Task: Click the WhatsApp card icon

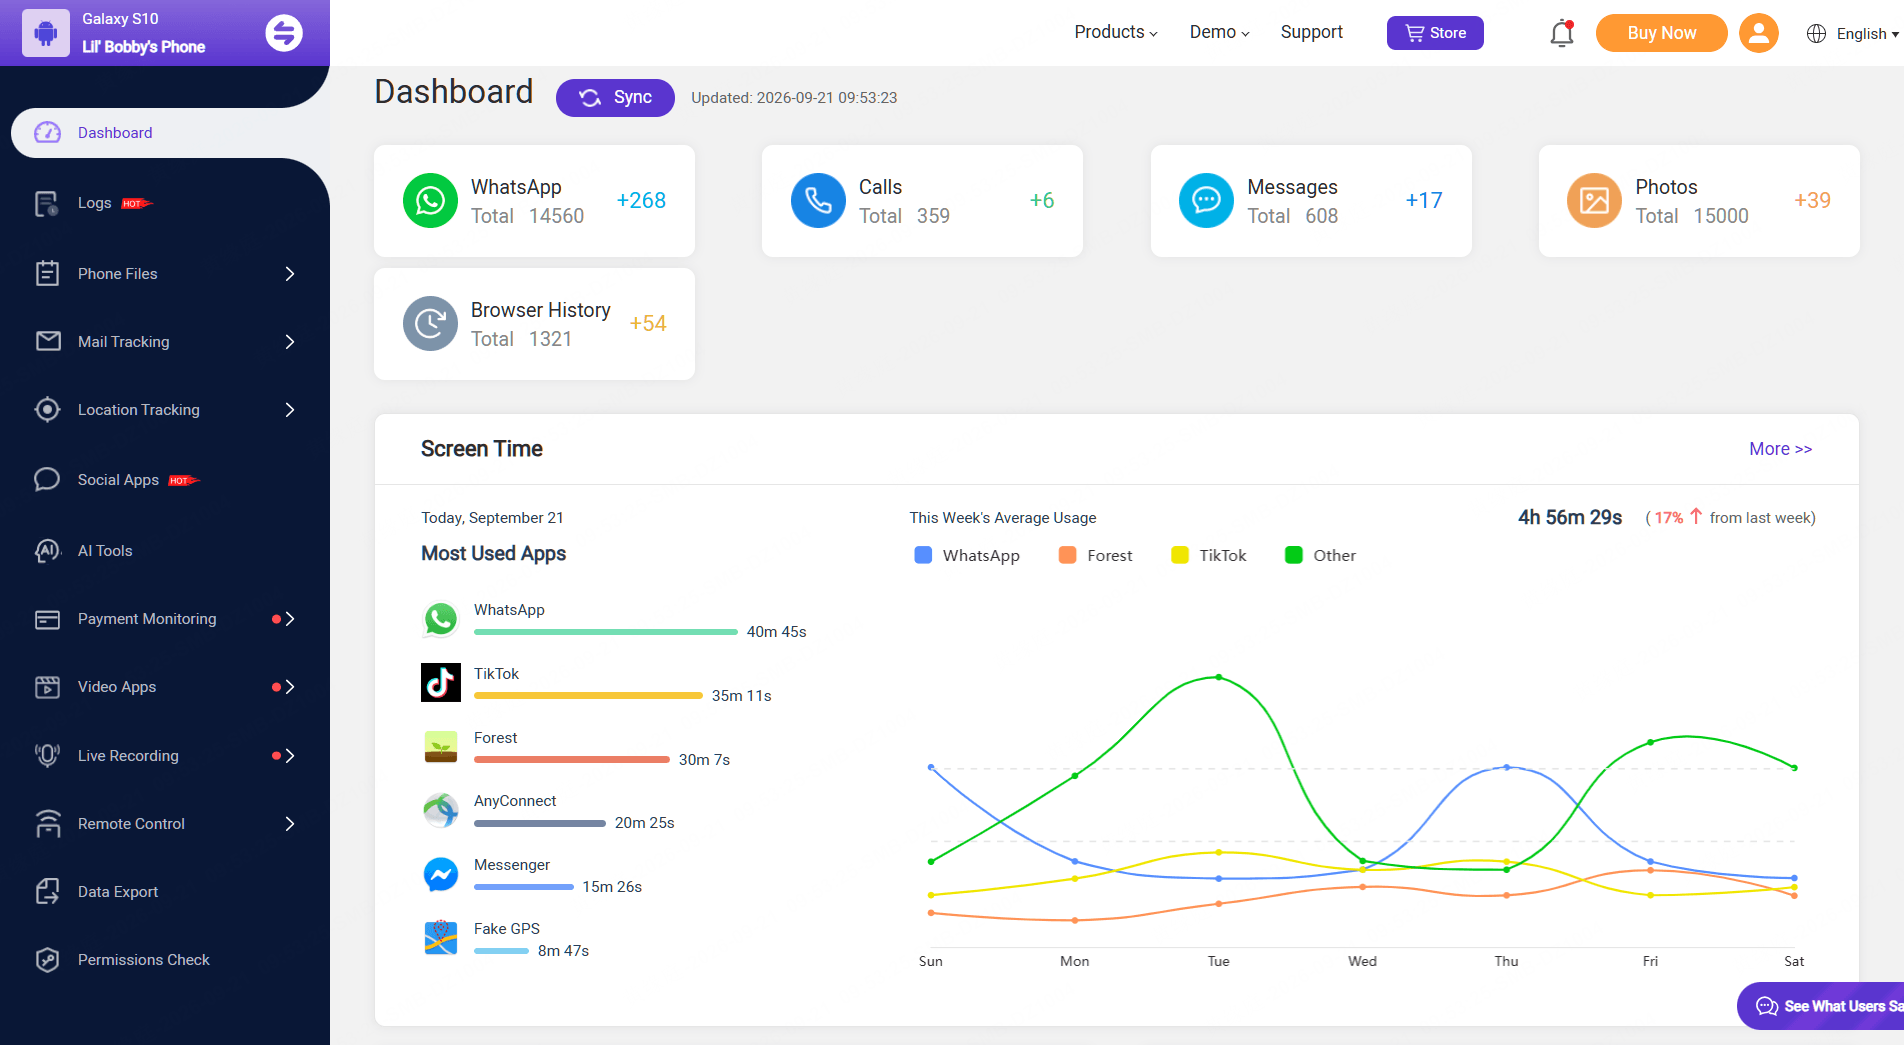Action: (x=430, y=200)
